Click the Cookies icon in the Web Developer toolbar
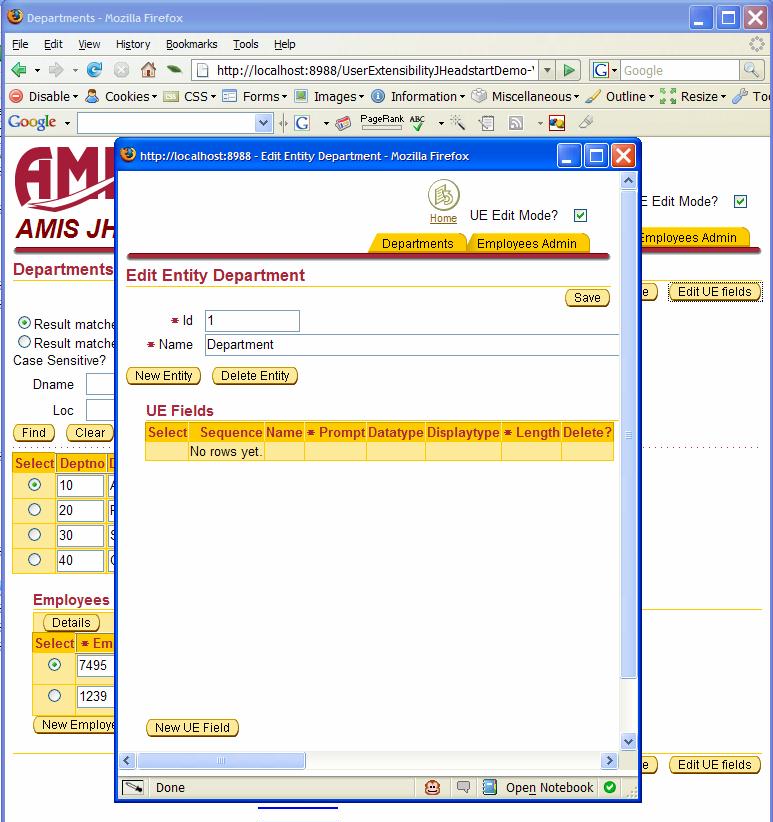Image resolution: width=773 pixels, height=822 pixels. (x=92, y=96)
